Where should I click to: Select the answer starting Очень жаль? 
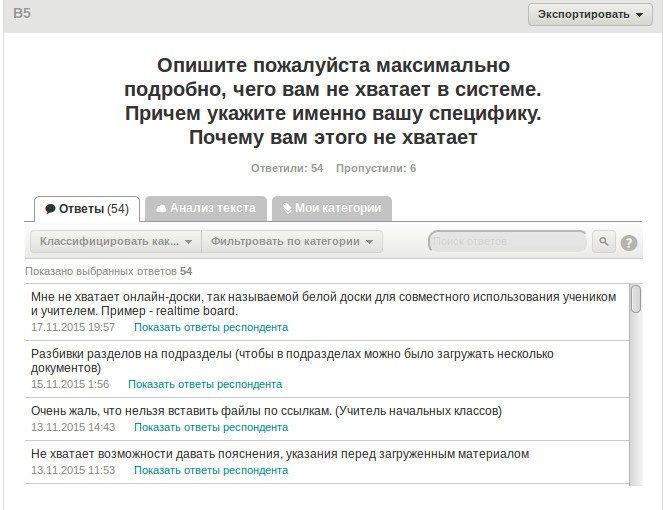pos(266,411)
